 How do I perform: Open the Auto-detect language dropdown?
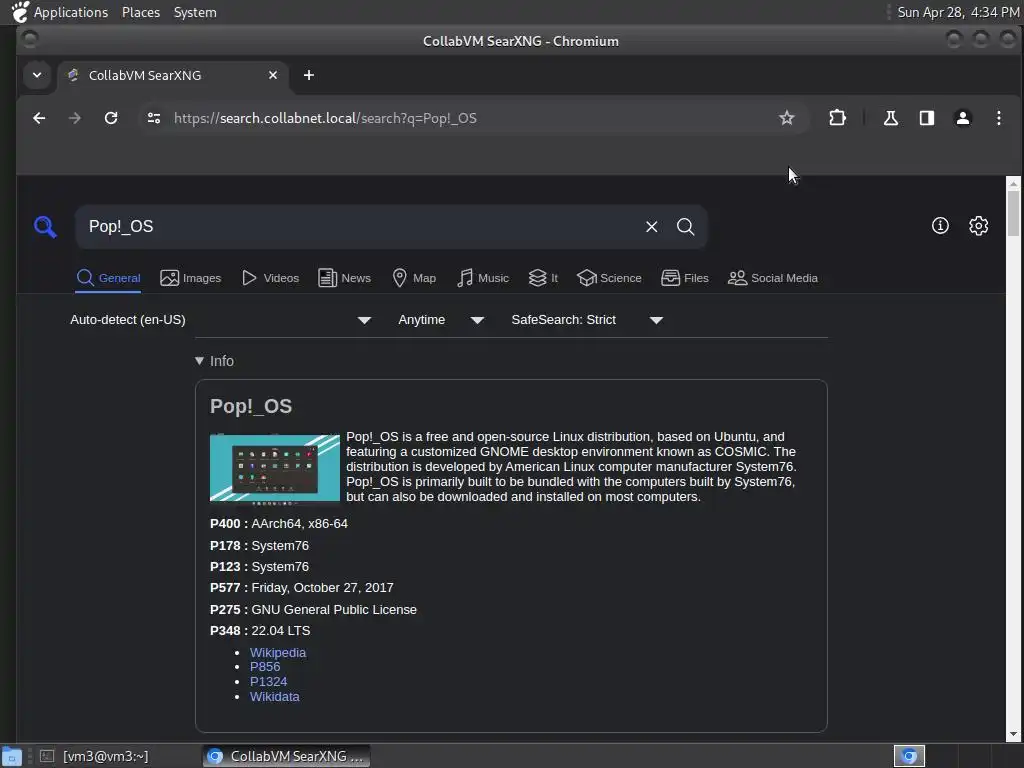click(221, 320)
